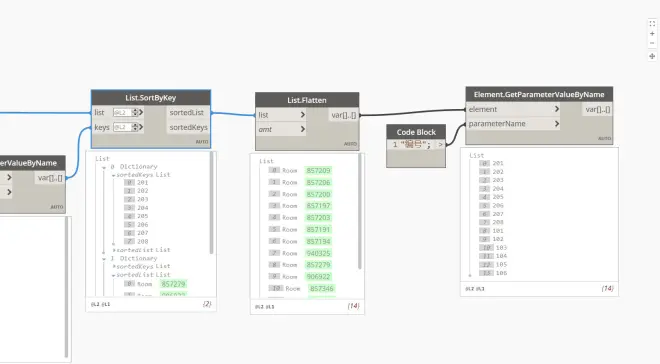Activate the pan mode icon
The height and width of the screenshot is (364, 660).
coord(652,56)
